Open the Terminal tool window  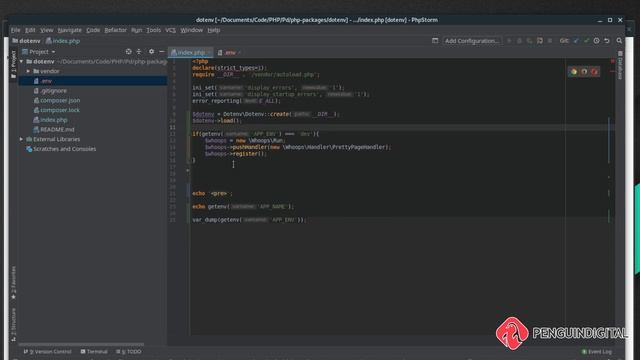(x=94, y=351)
